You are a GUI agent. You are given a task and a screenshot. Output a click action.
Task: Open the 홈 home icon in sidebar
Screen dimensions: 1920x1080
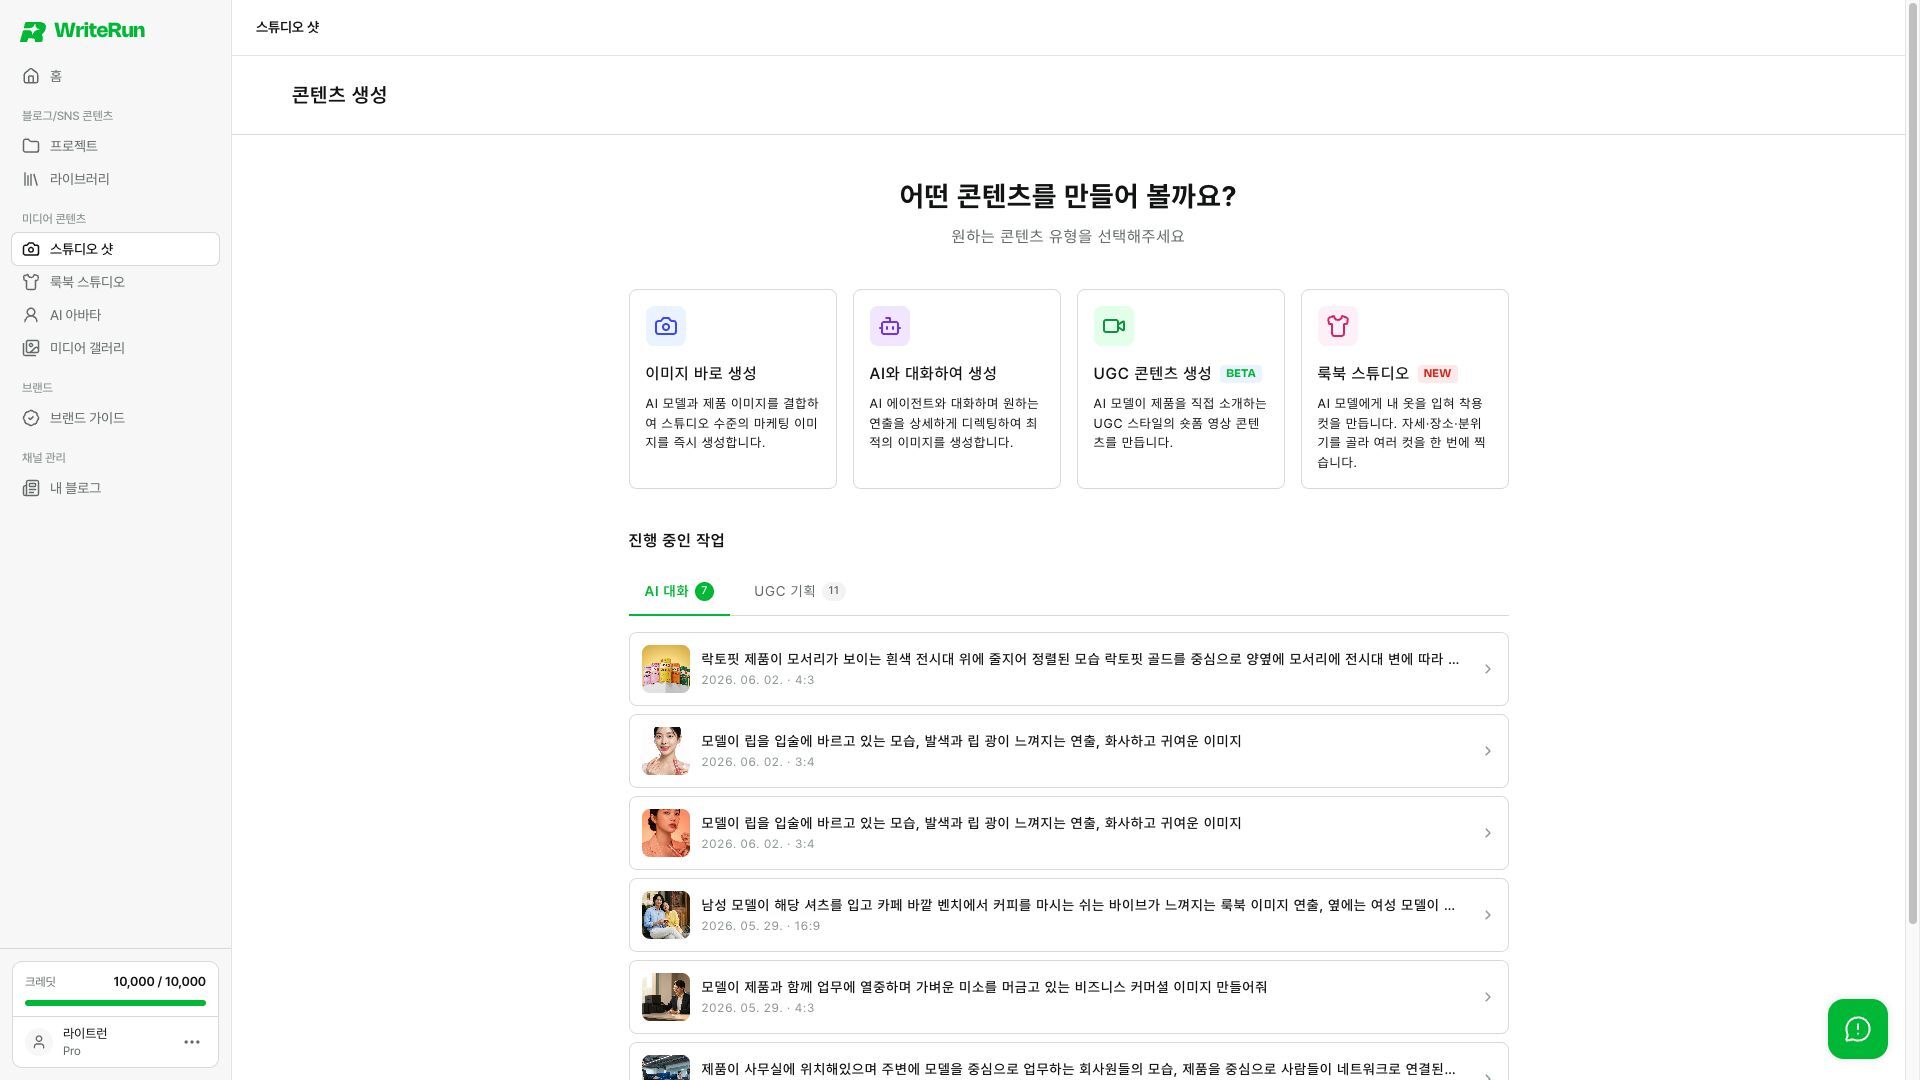[x=31, y=76]
